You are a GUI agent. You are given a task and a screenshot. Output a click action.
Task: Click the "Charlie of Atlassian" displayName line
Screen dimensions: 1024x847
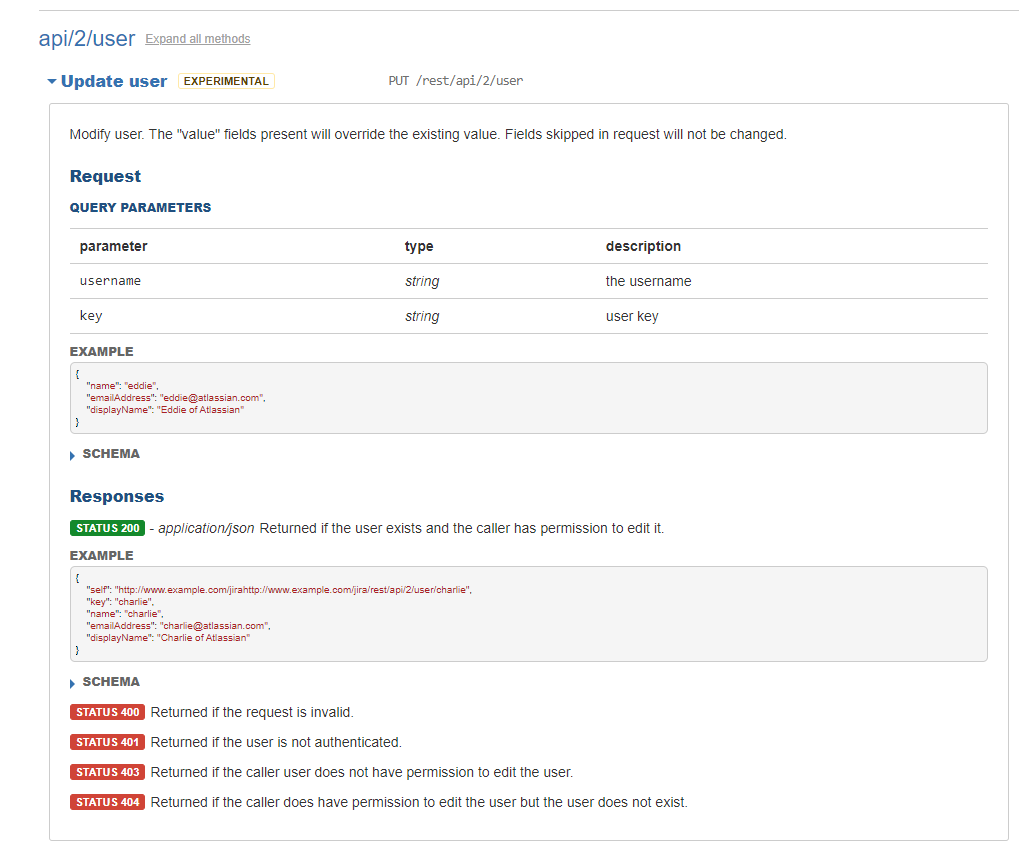[x=168, y=638]
